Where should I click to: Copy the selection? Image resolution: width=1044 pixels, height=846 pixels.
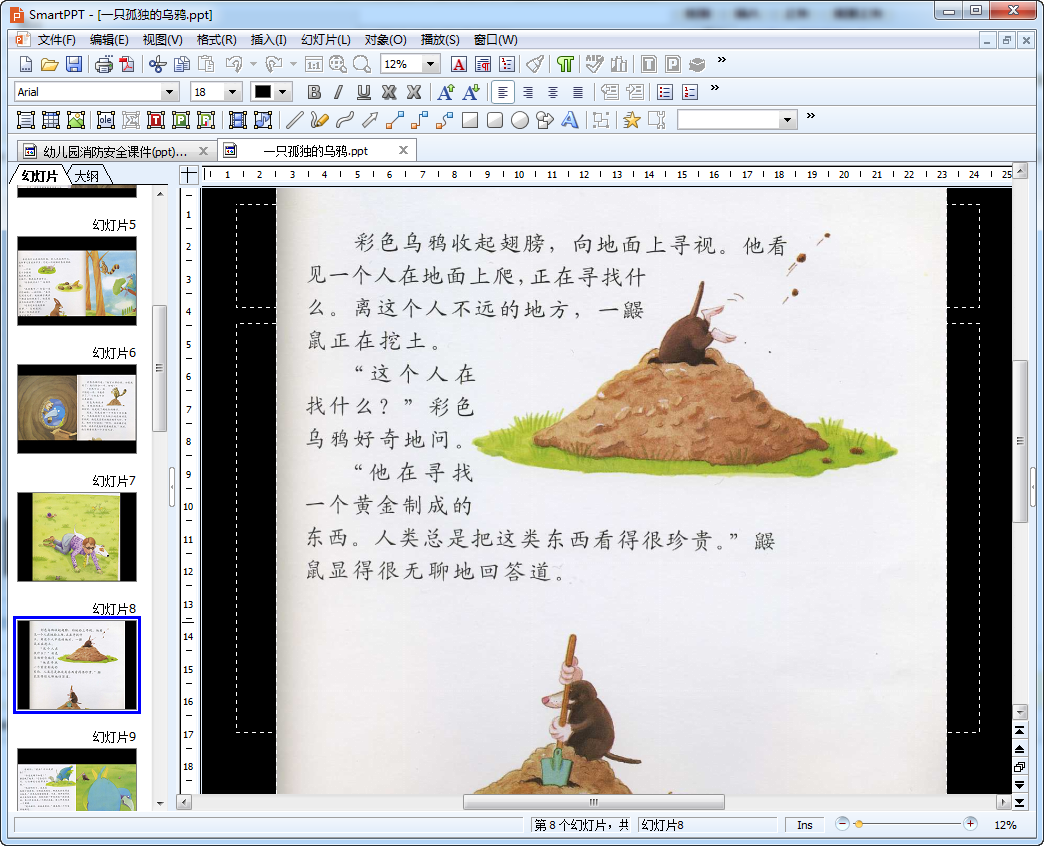pyautogui.click(x=182, y=65)
